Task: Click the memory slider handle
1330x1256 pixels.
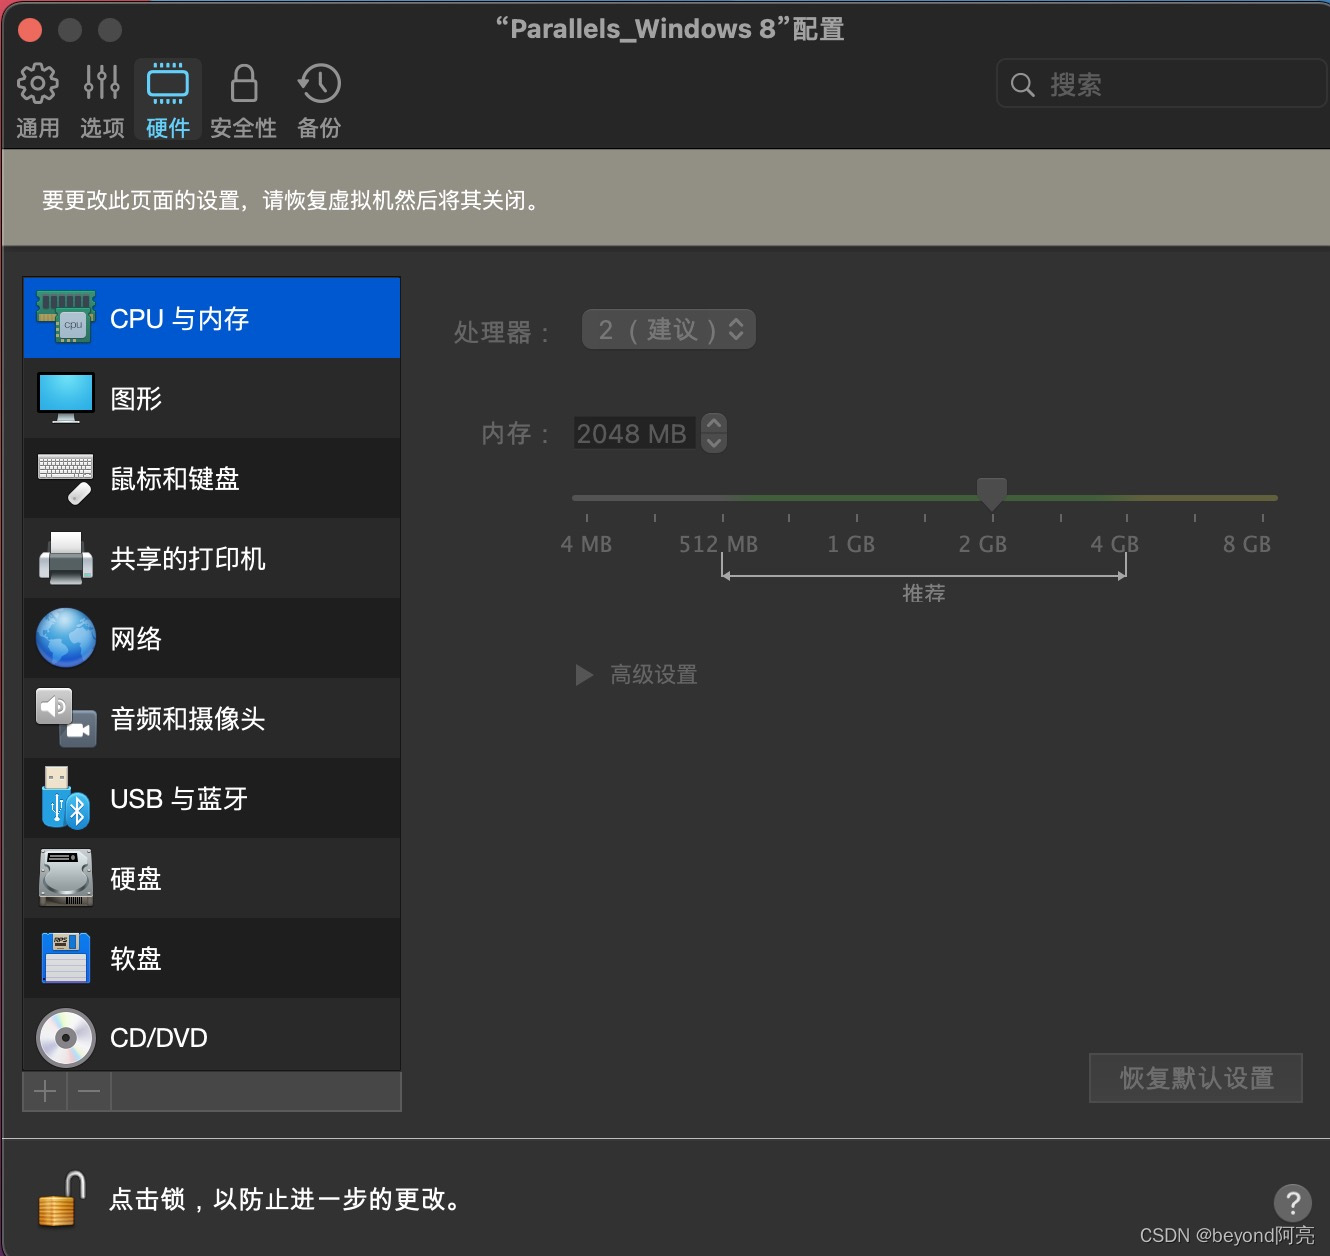Action: point(991,493)
